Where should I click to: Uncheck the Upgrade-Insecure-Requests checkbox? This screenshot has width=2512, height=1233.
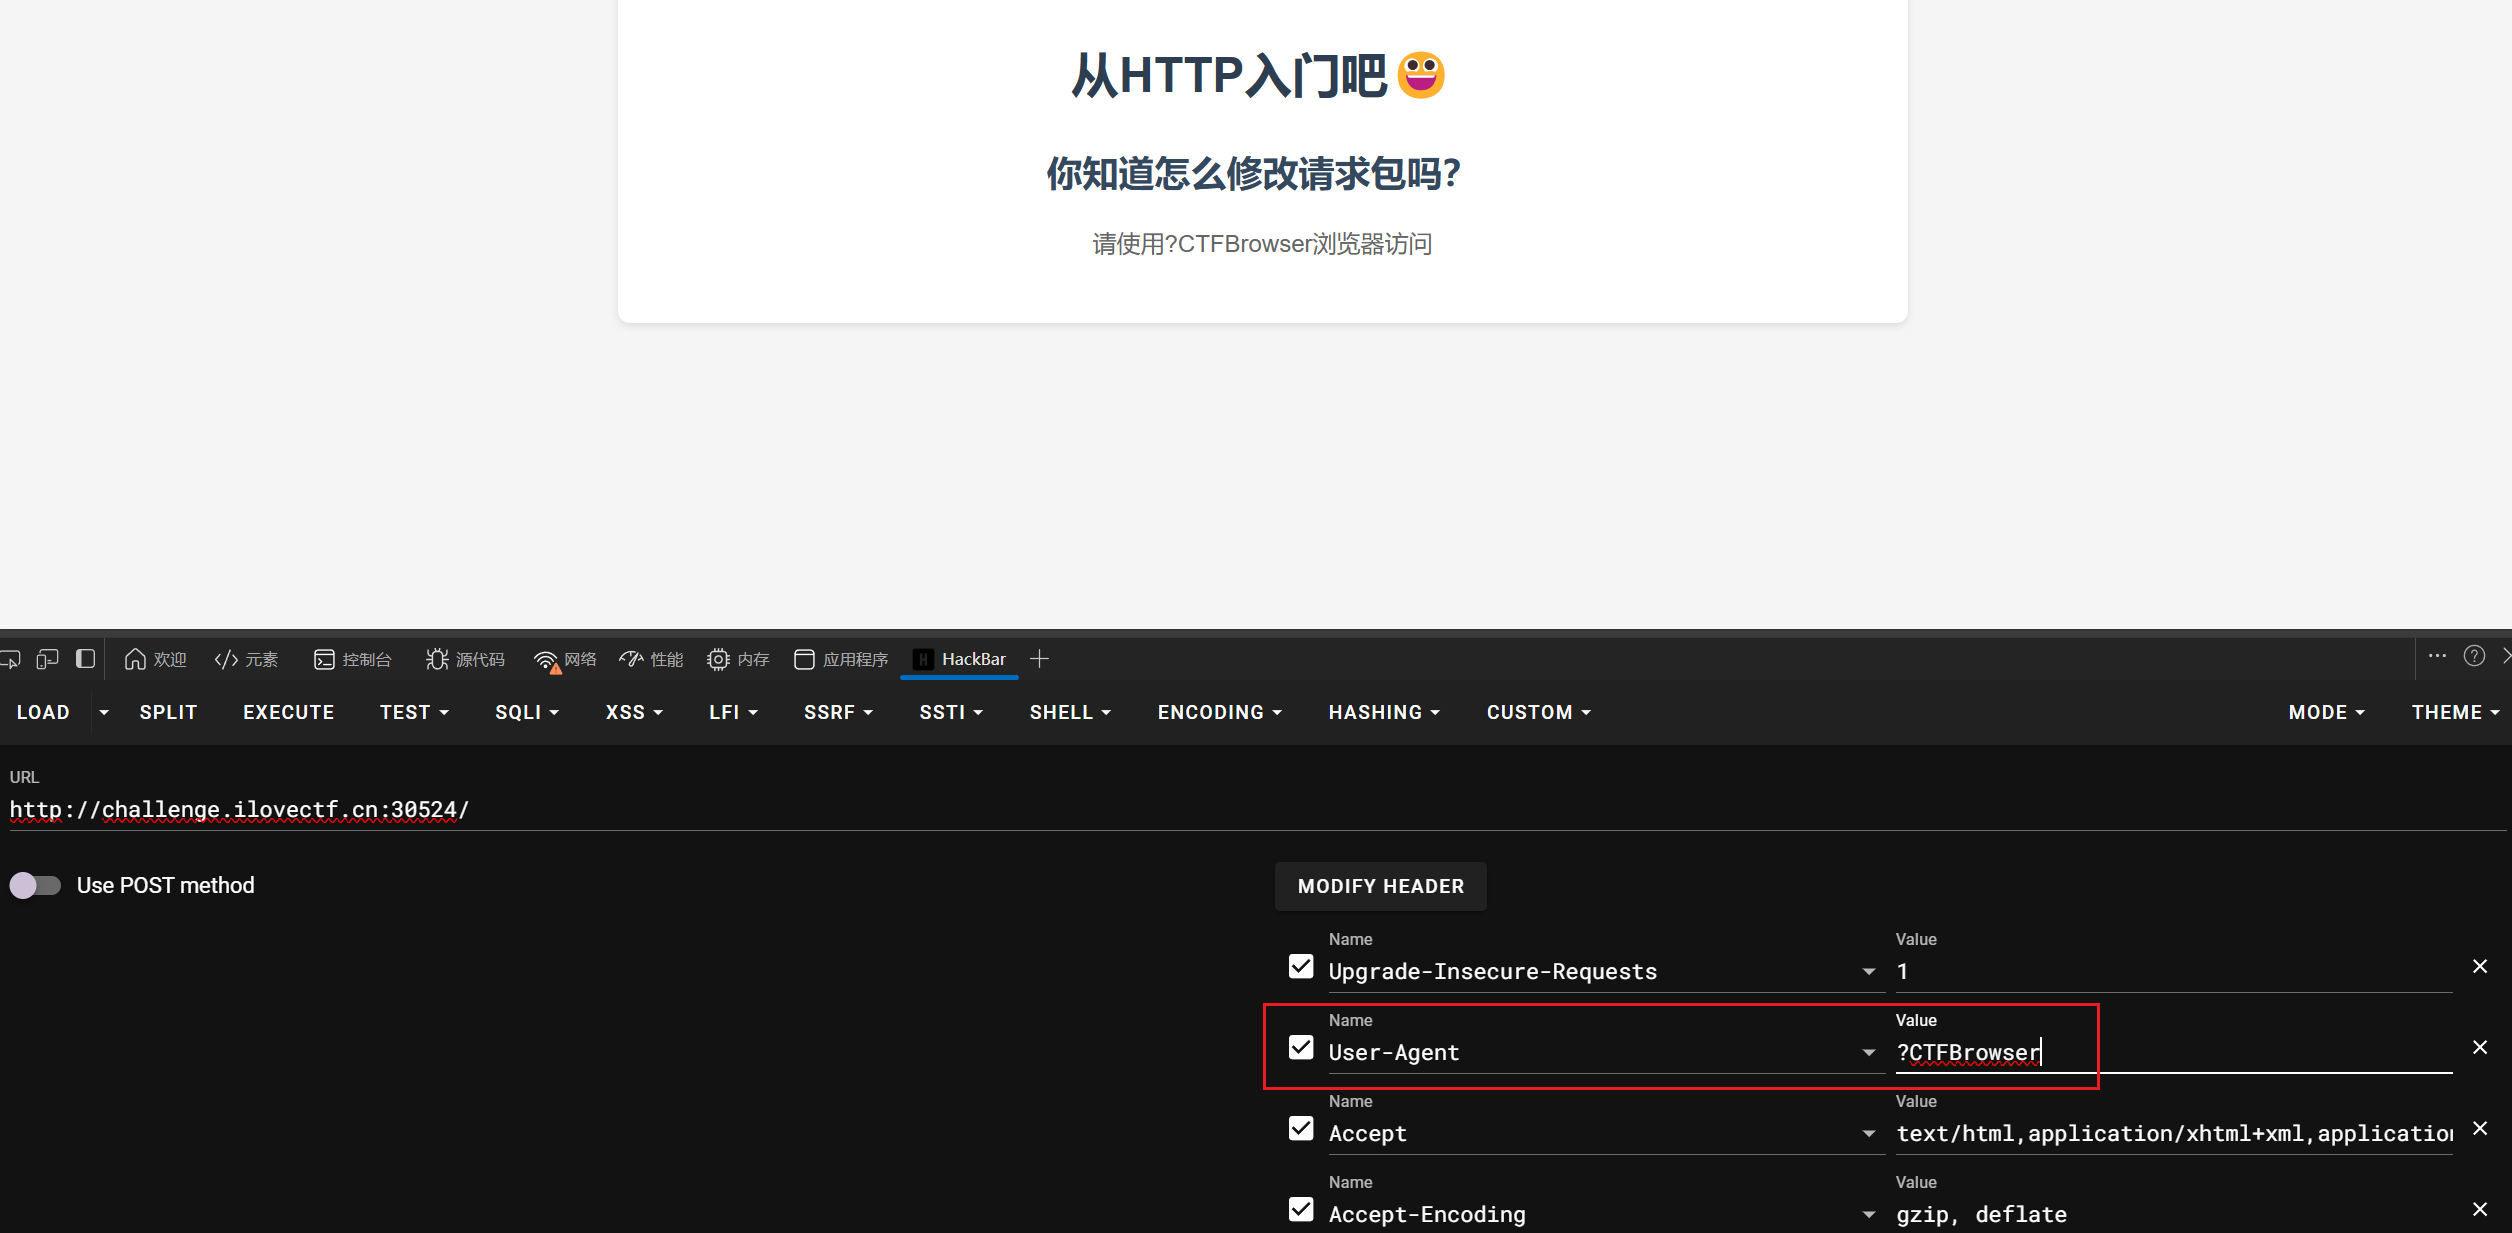(x=1301, y=966)
